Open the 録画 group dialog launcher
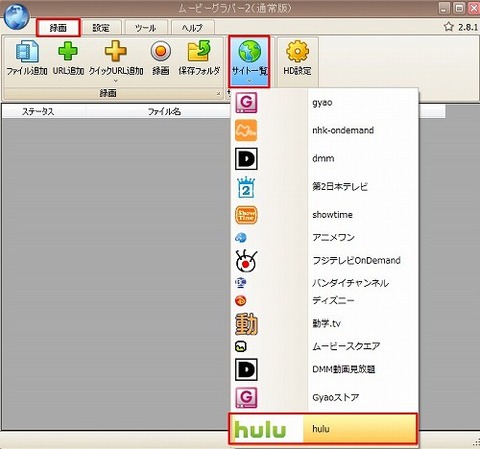Screen dimensions: 480x449 (219, 94)
